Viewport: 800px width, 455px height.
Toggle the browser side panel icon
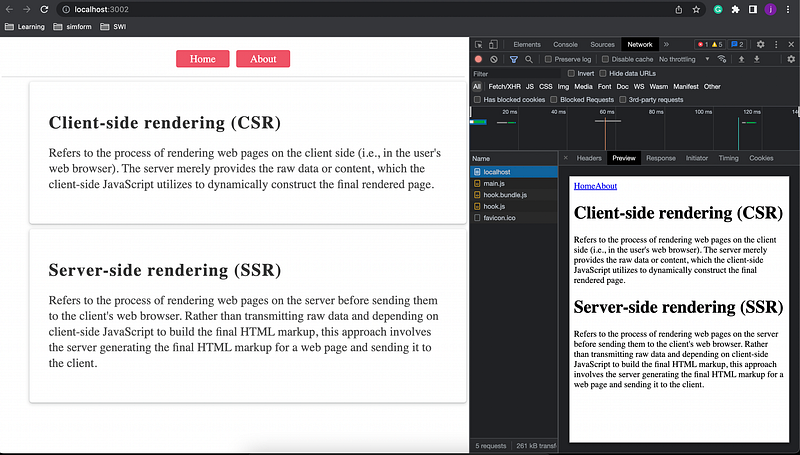[753, 9]
